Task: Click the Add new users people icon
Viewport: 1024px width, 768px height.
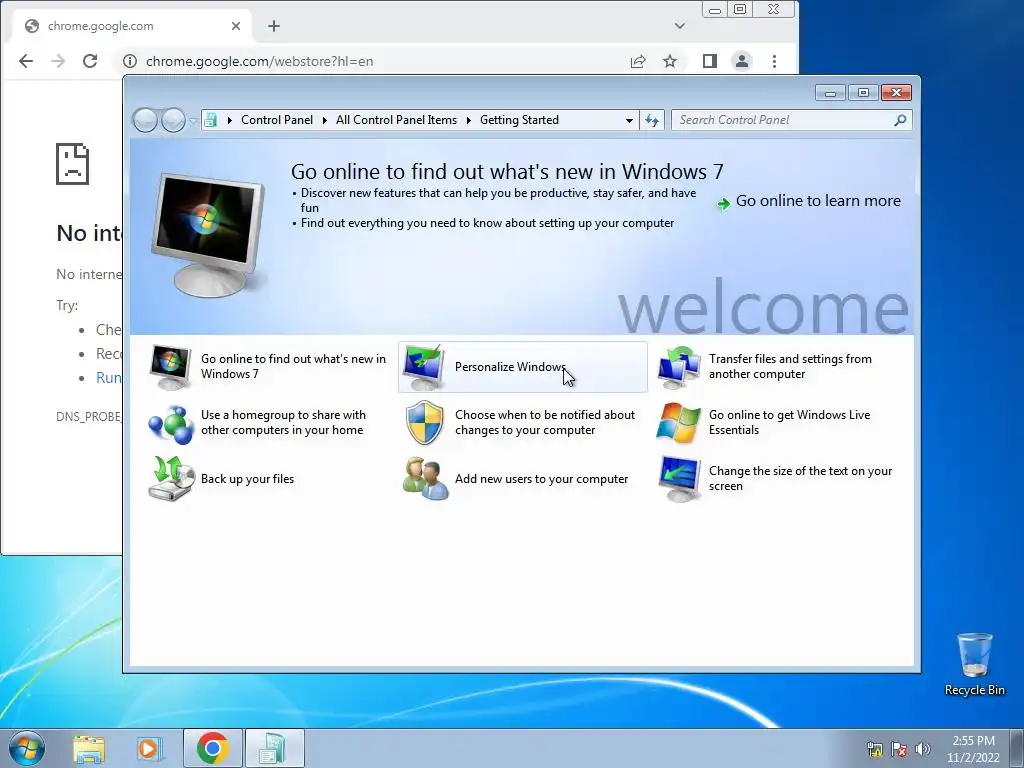Action: tap(426, 479)
